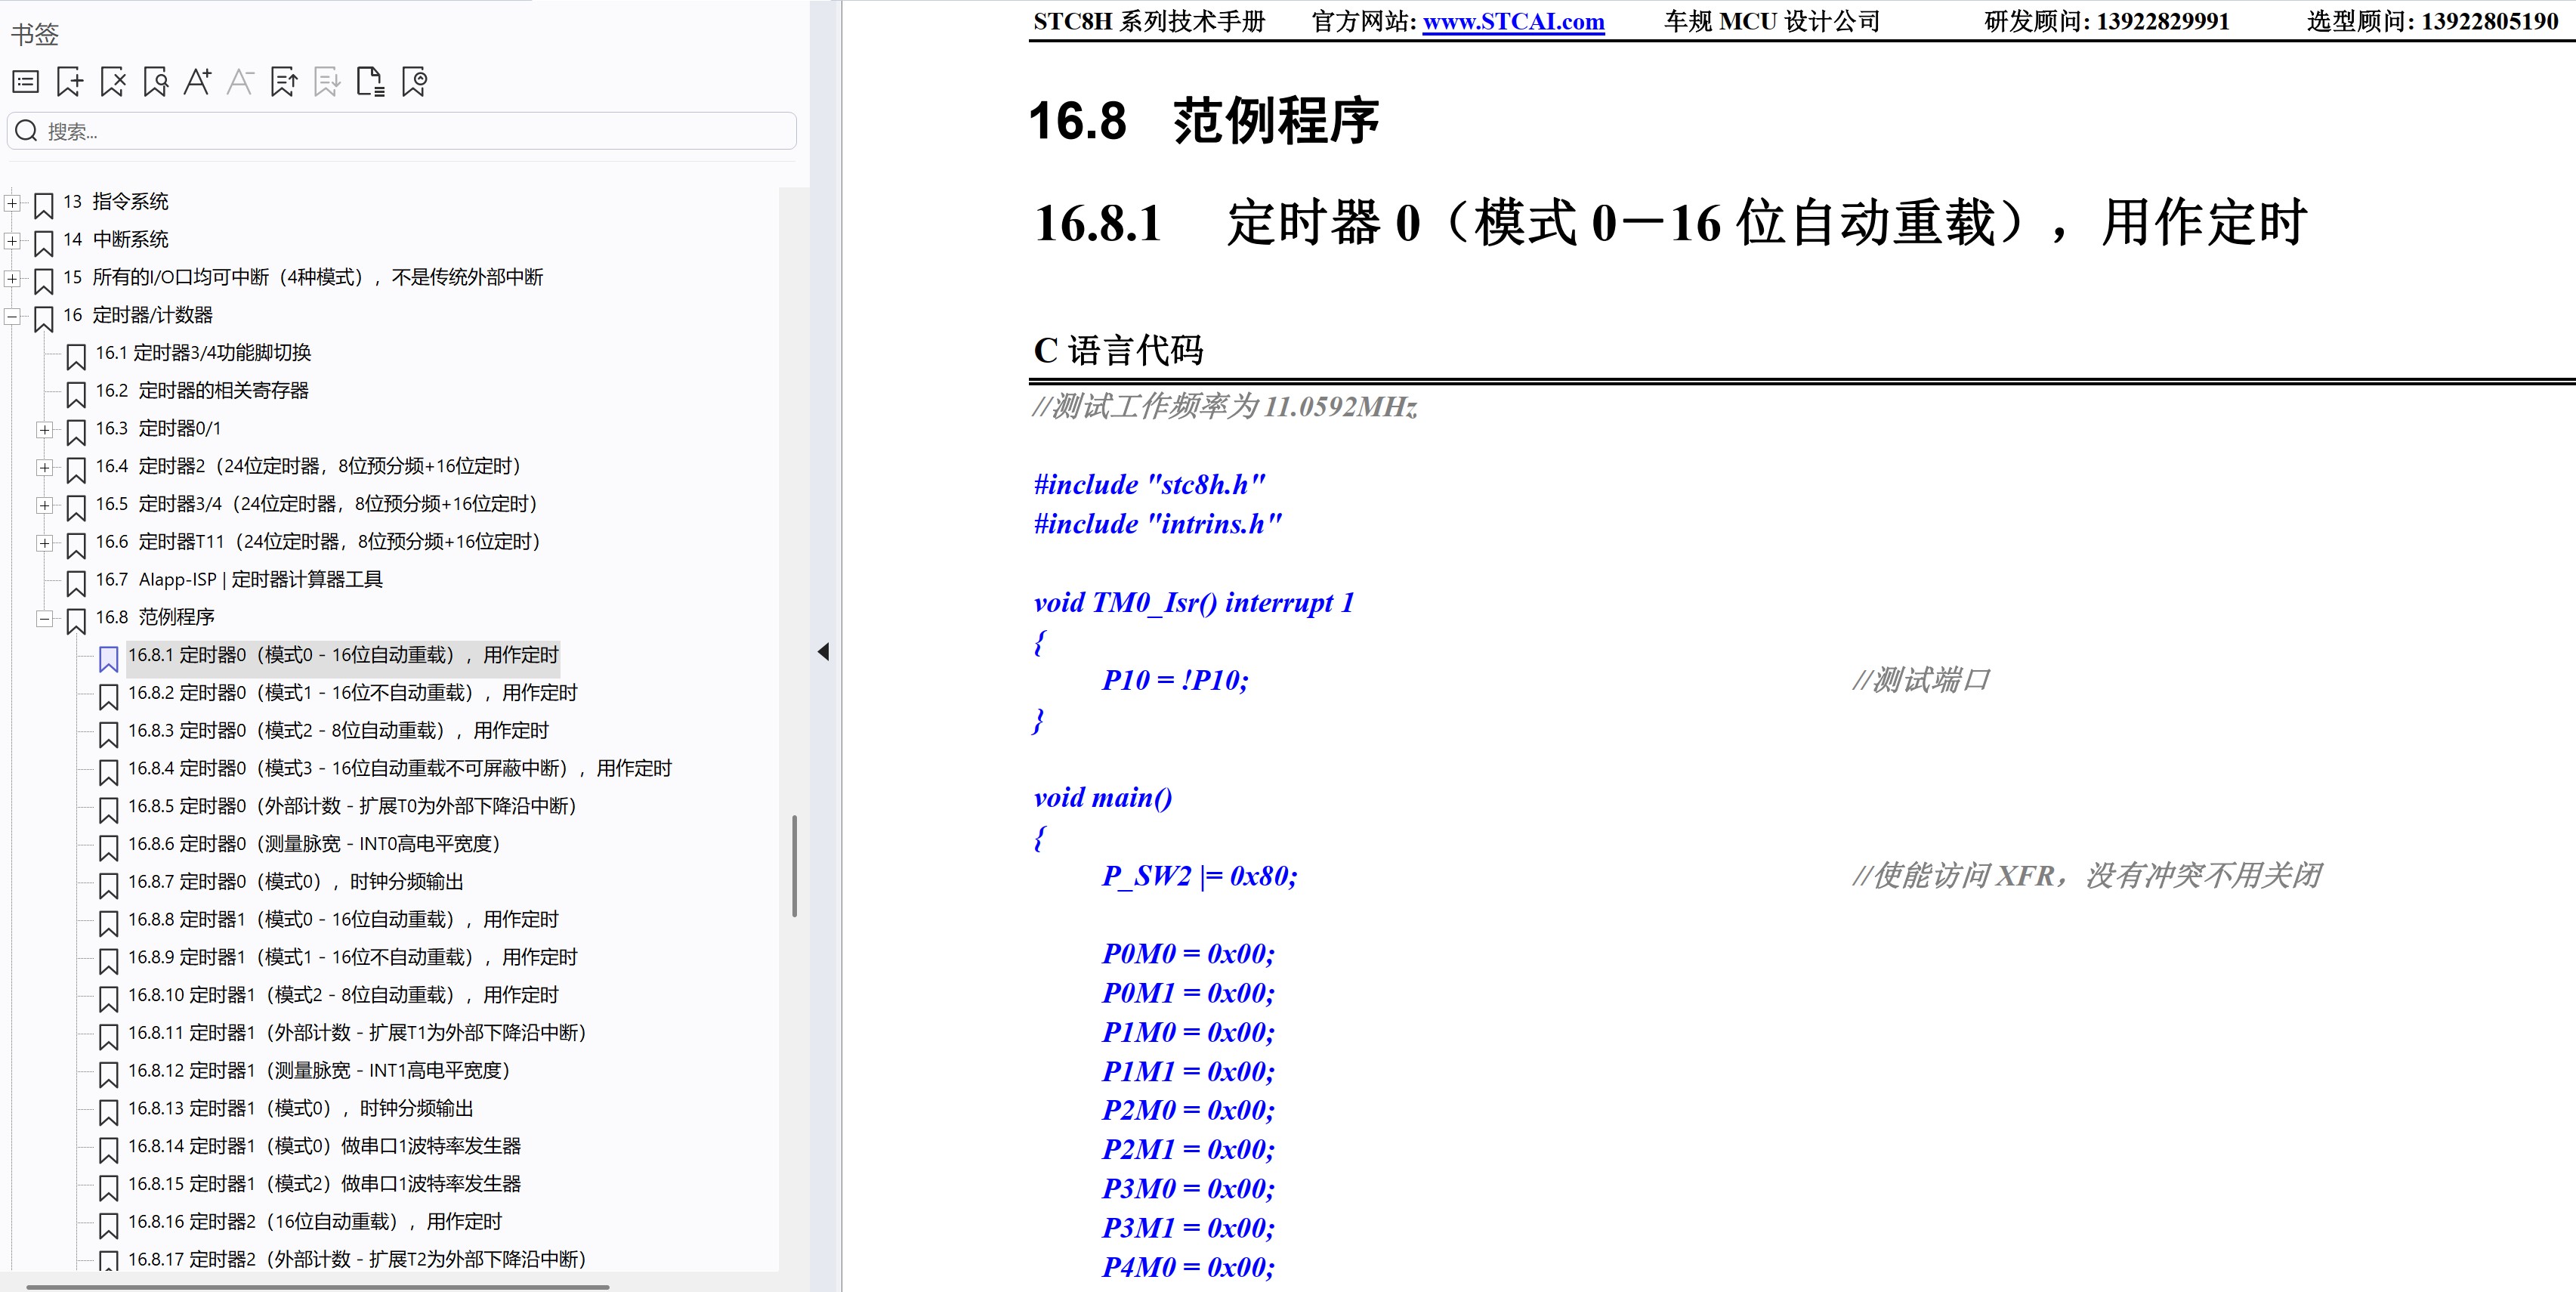Select bookmark 16.8.17 定时器2 外部计数
Image resolution: width=2576 pixels, height=1292 pixels.
click(x=357, y=1259)
